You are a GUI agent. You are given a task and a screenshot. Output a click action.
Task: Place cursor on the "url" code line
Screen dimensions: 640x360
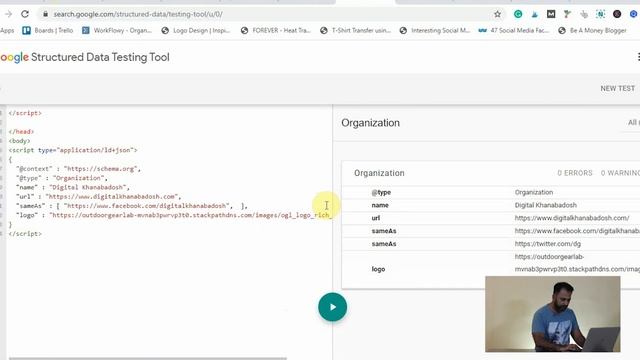pos(98,197)
